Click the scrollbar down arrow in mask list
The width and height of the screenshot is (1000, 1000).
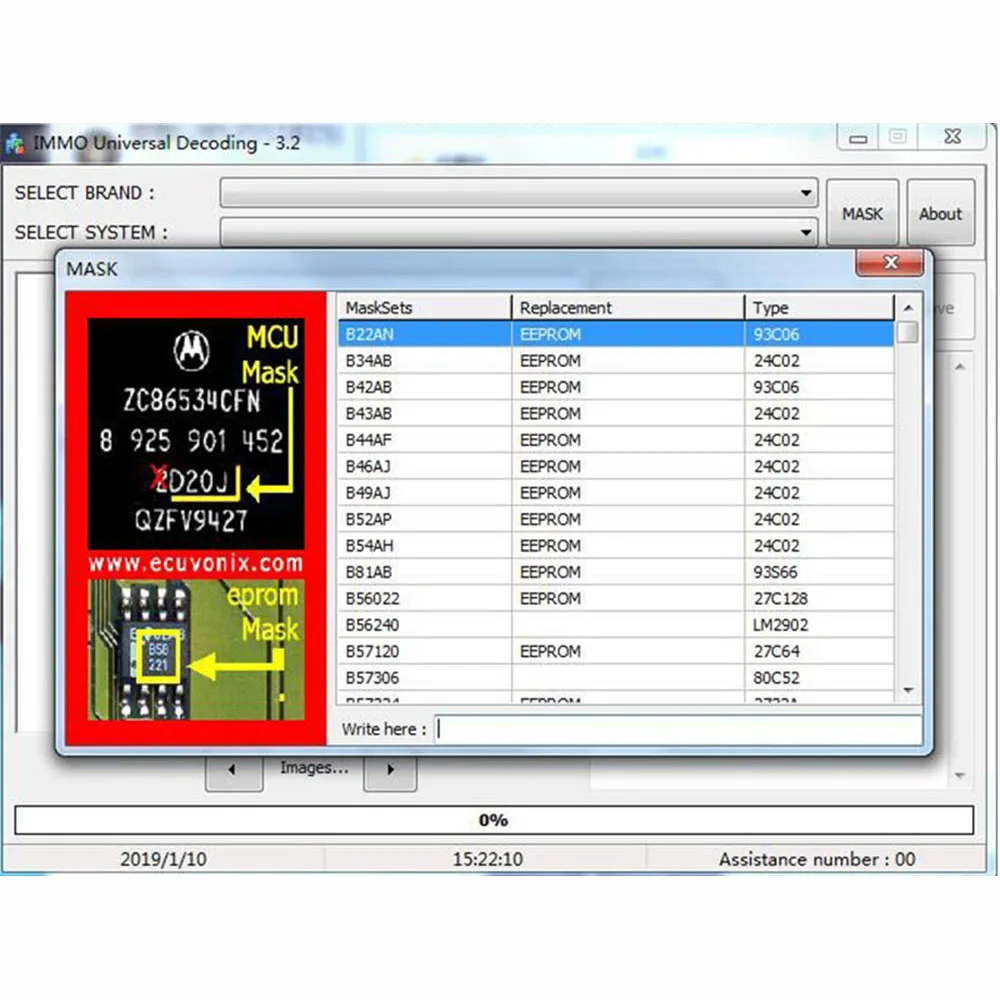pos(908,690)
